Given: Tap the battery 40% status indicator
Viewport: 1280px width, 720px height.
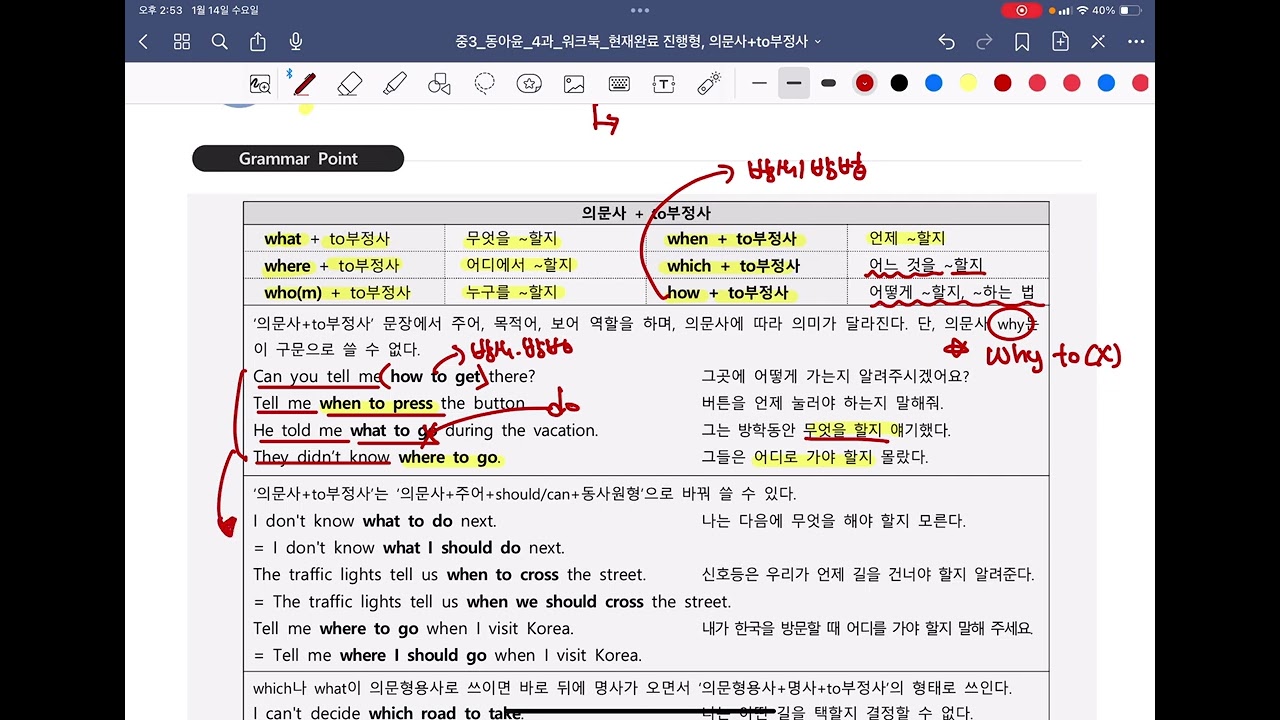Looking at the screenshot, I should [1117, 10].
